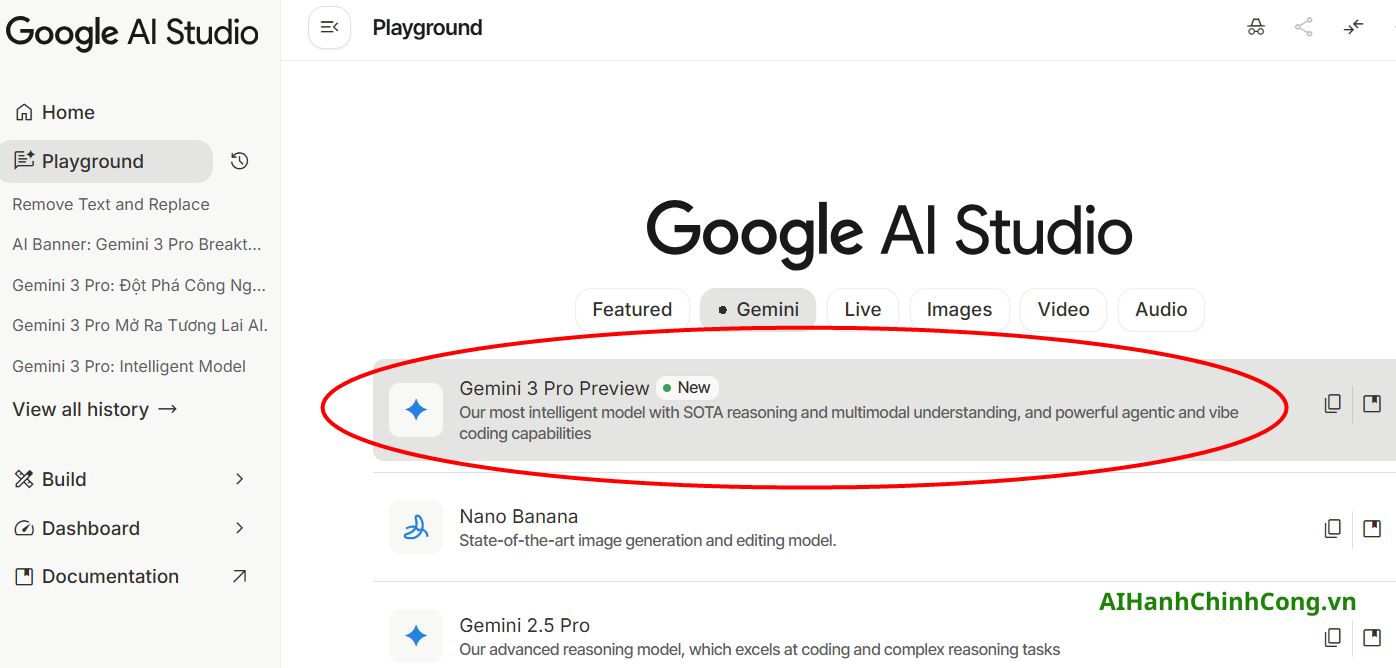Open Gemini 2.5 Pro details panel icon
Screen dimensions: 1396x668
point(1372,637)
